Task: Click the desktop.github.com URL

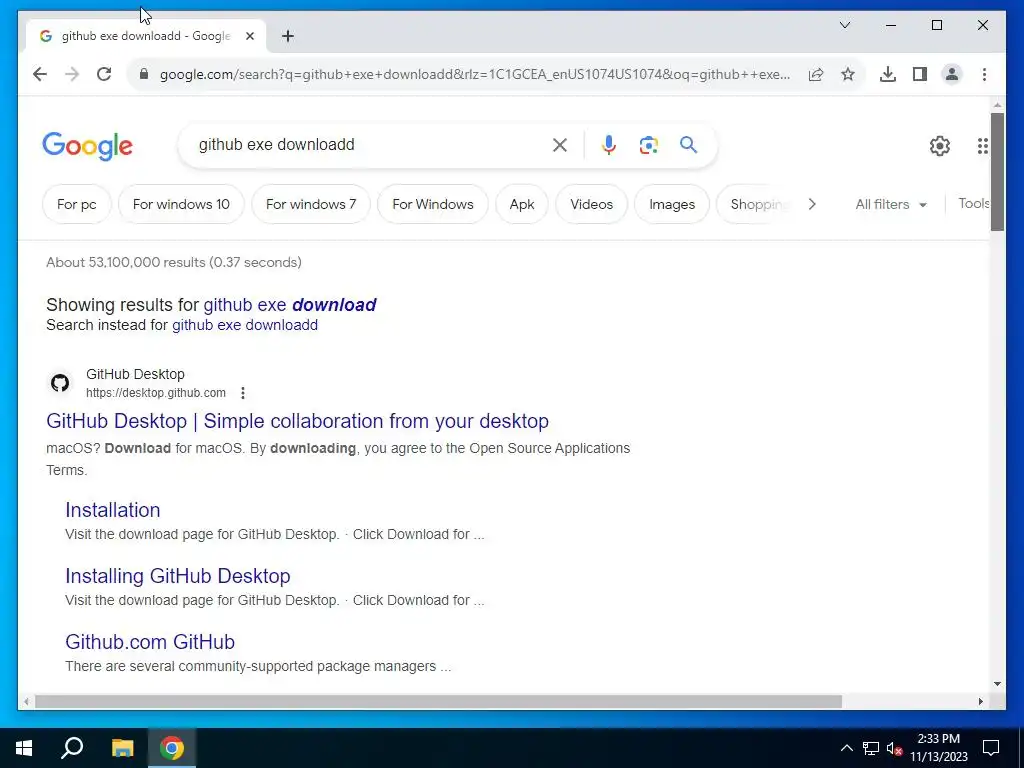Action: click(x=155, y=393)
